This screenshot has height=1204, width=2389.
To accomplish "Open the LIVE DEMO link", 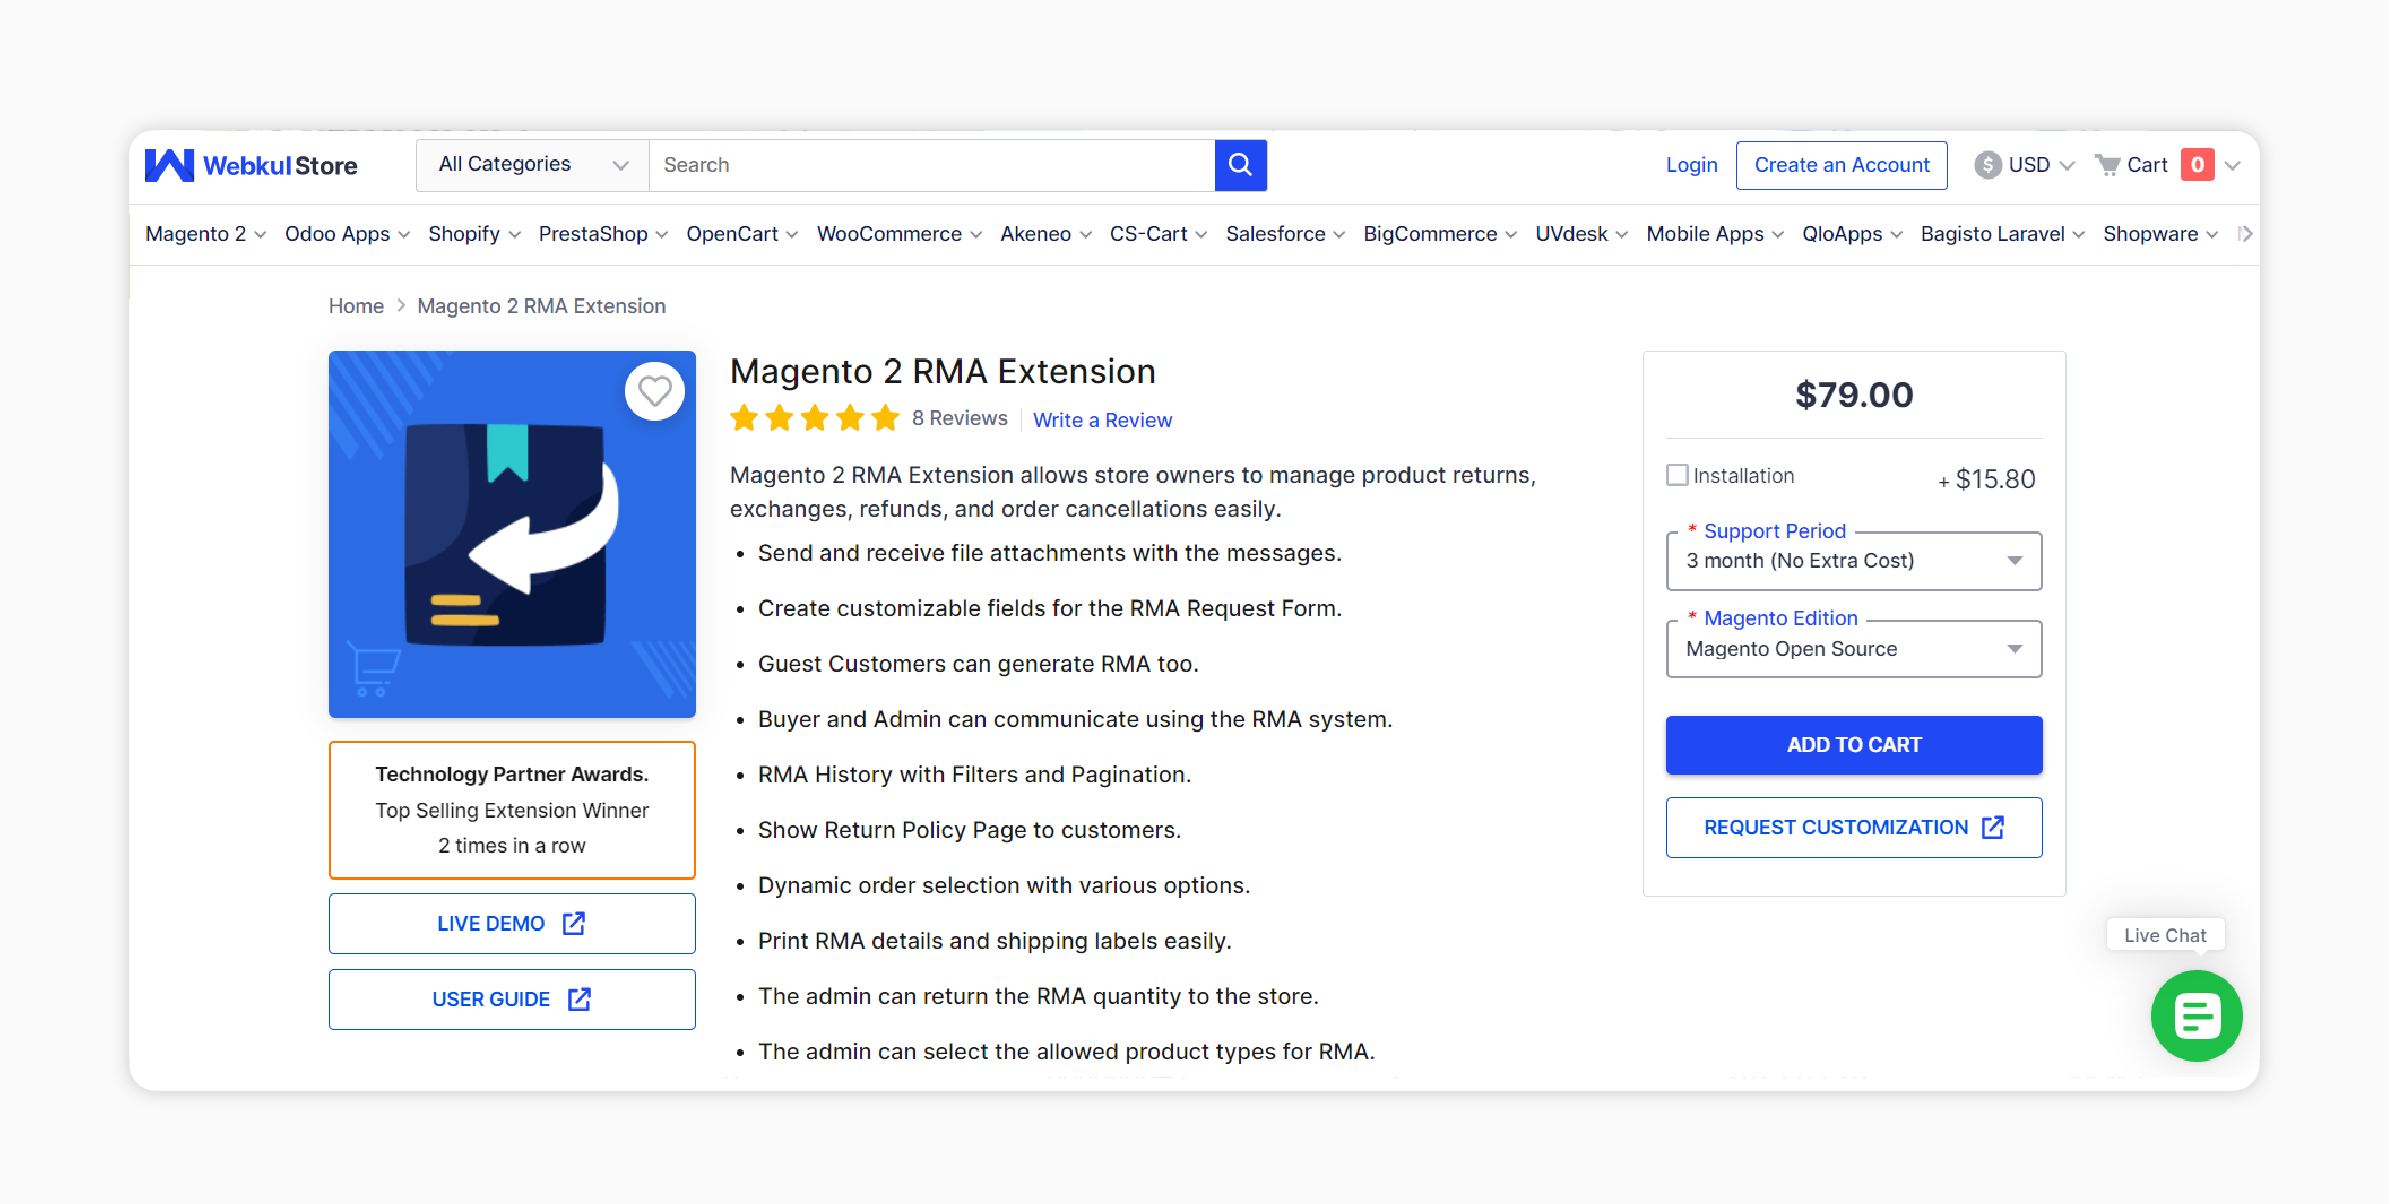I will point(512,923).
